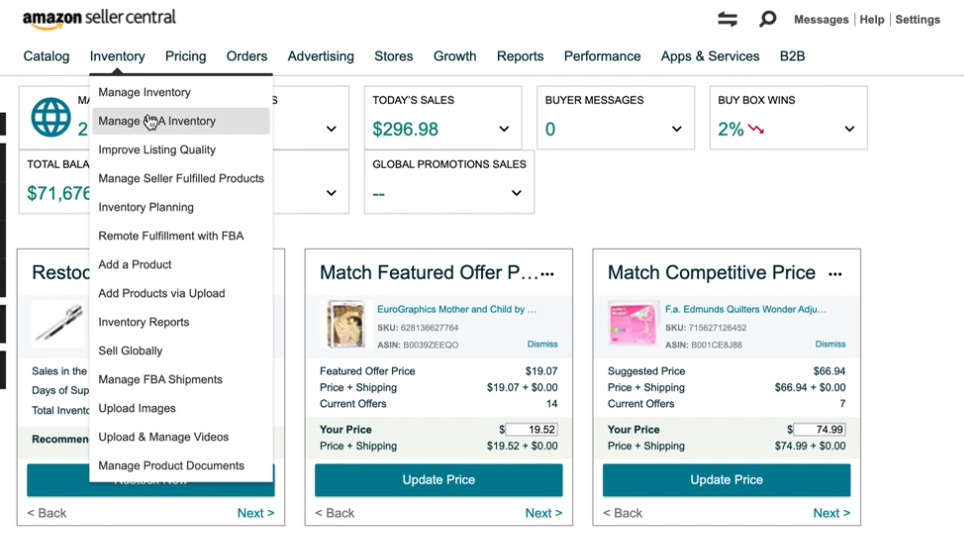The height and width of the screenshot is (544, 964).
Task: Open EuroGraphics Mother and Child product link
Action: click(x=457, y=309)
